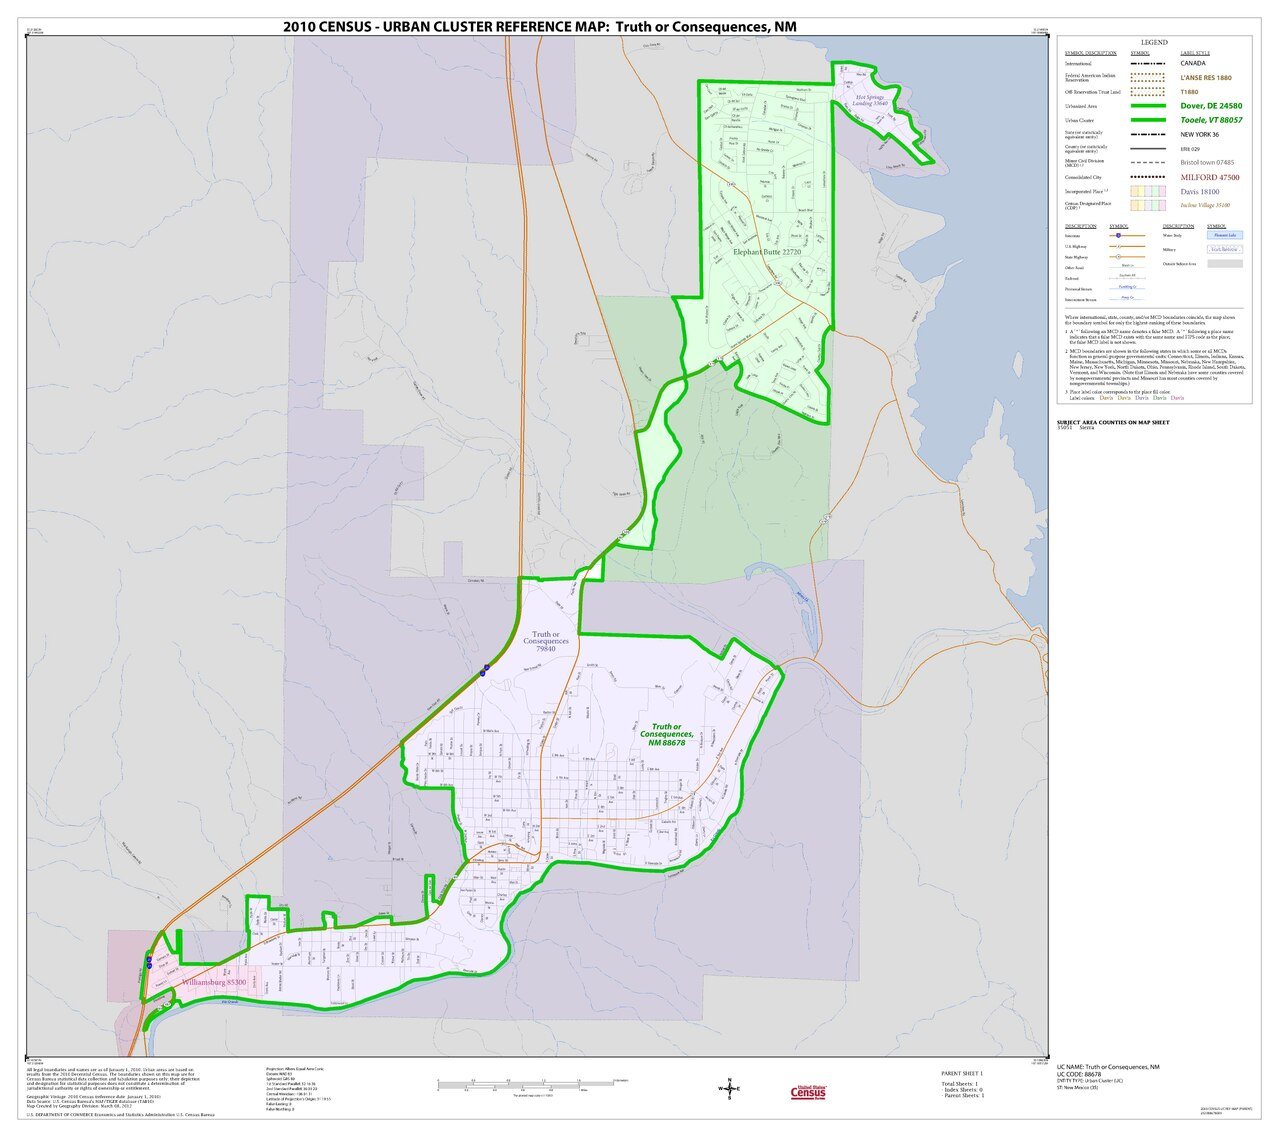Click the map title 'Truth or Consequences, NM'
The image size is (1280, 1137).
705,27
